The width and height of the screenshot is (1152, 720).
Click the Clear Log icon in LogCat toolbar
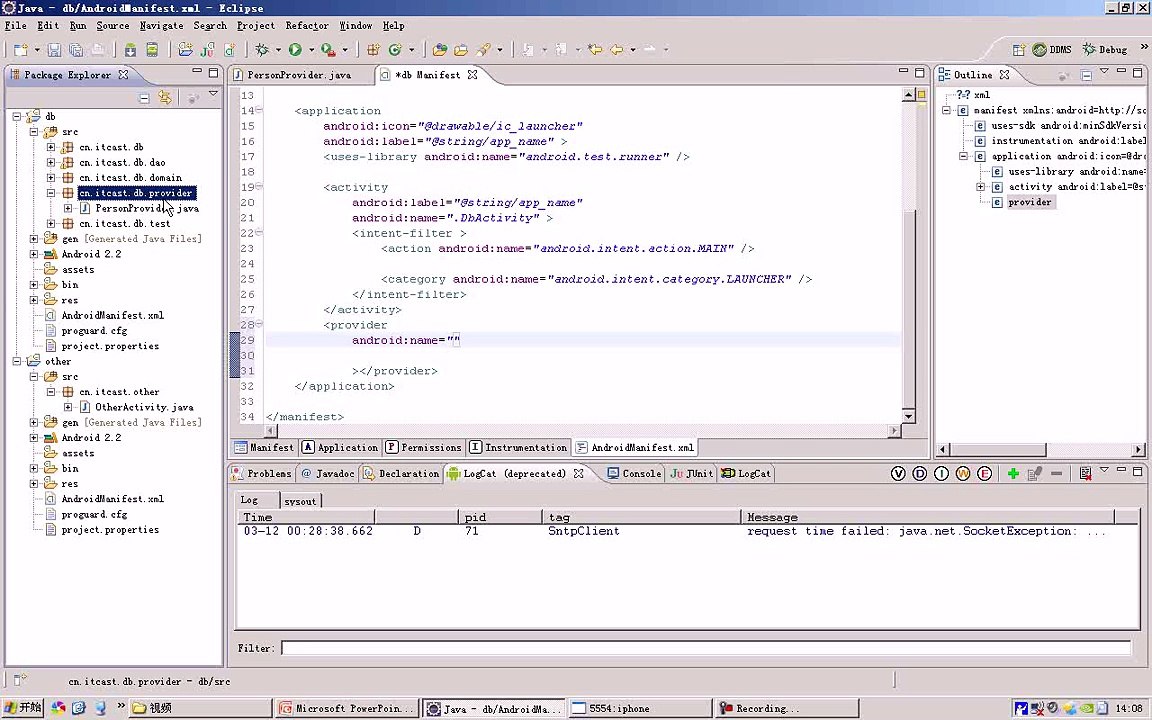[x=1085, y=474]
